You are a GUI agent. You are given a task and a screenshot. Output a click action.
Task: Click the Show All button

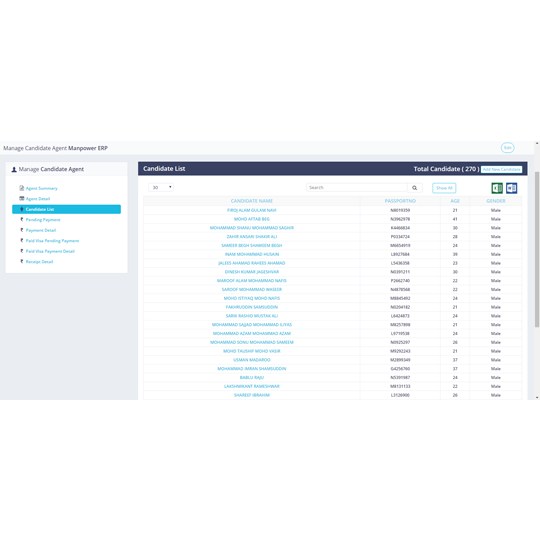[x=444, y=188]
